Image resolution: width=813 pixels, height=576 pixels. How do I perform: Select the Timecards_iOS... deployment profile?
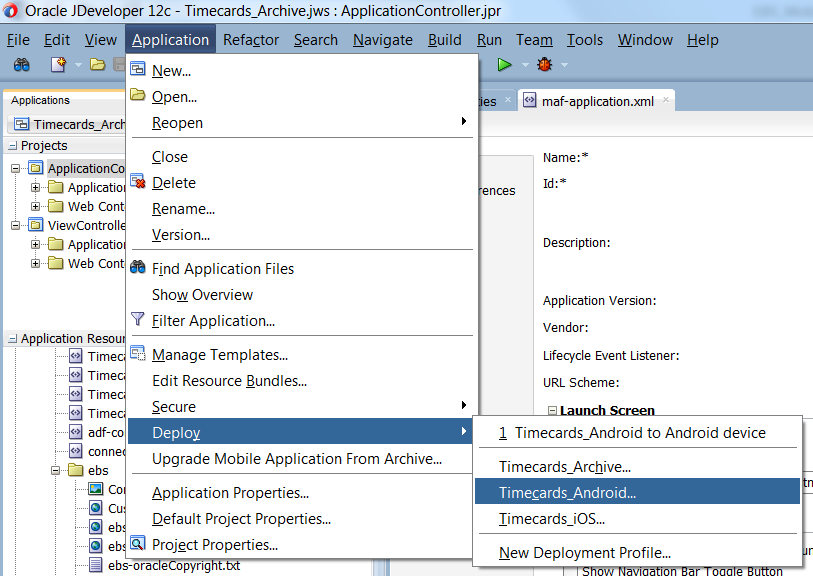point(637,518)
